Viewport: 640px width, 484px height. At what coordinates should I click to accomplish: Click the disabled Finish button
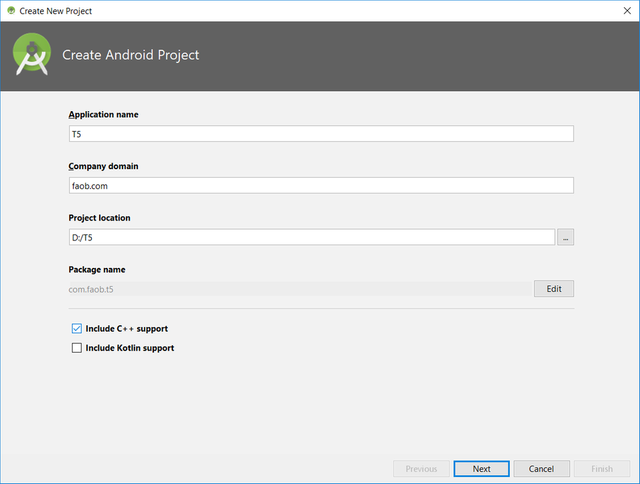pyautogui.click(x=602, y=469)
